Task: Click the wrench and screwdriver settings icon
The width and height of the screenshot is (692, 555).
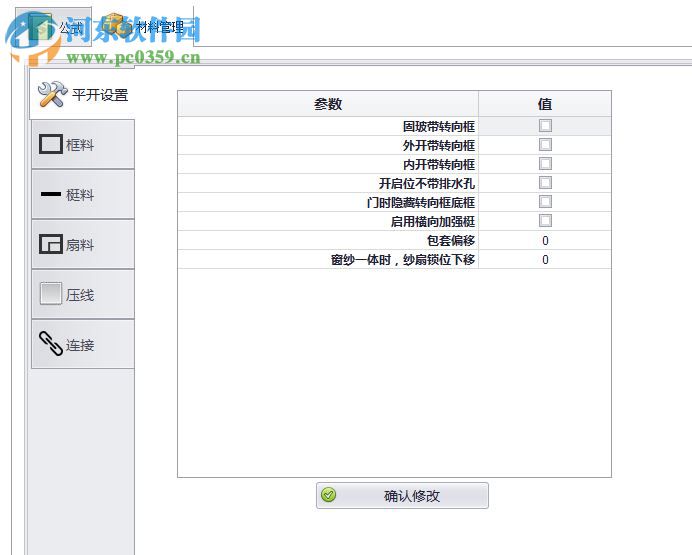Action: pos(53,94)
